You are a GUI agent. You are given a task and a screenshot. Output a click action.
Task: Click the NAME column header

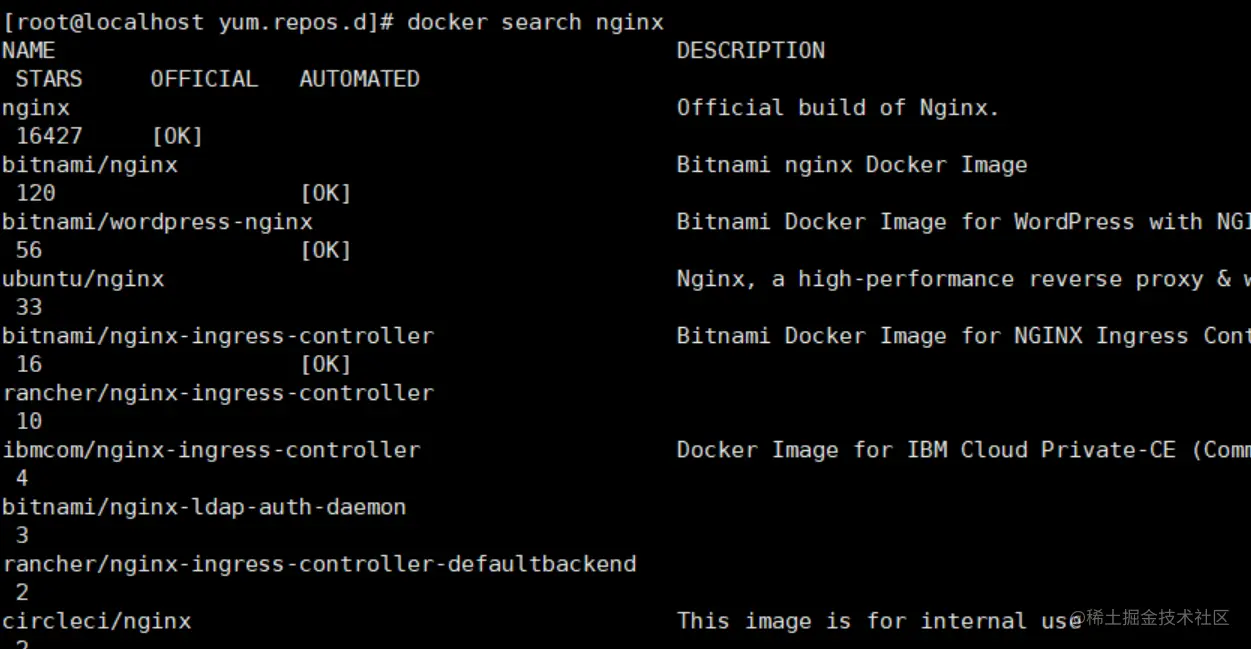click(29, 50)
